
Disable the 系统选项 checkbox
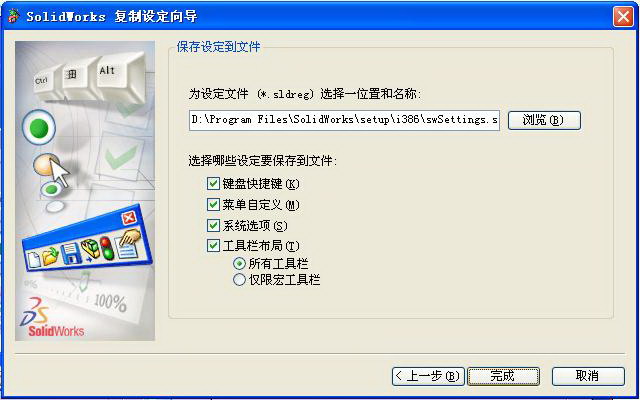[213, 225]
